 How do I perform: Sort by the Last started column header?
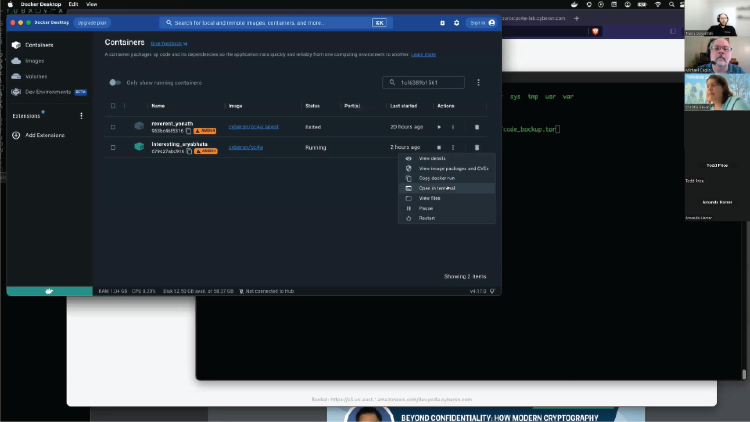pyautogui.click(x=403, y=106)
